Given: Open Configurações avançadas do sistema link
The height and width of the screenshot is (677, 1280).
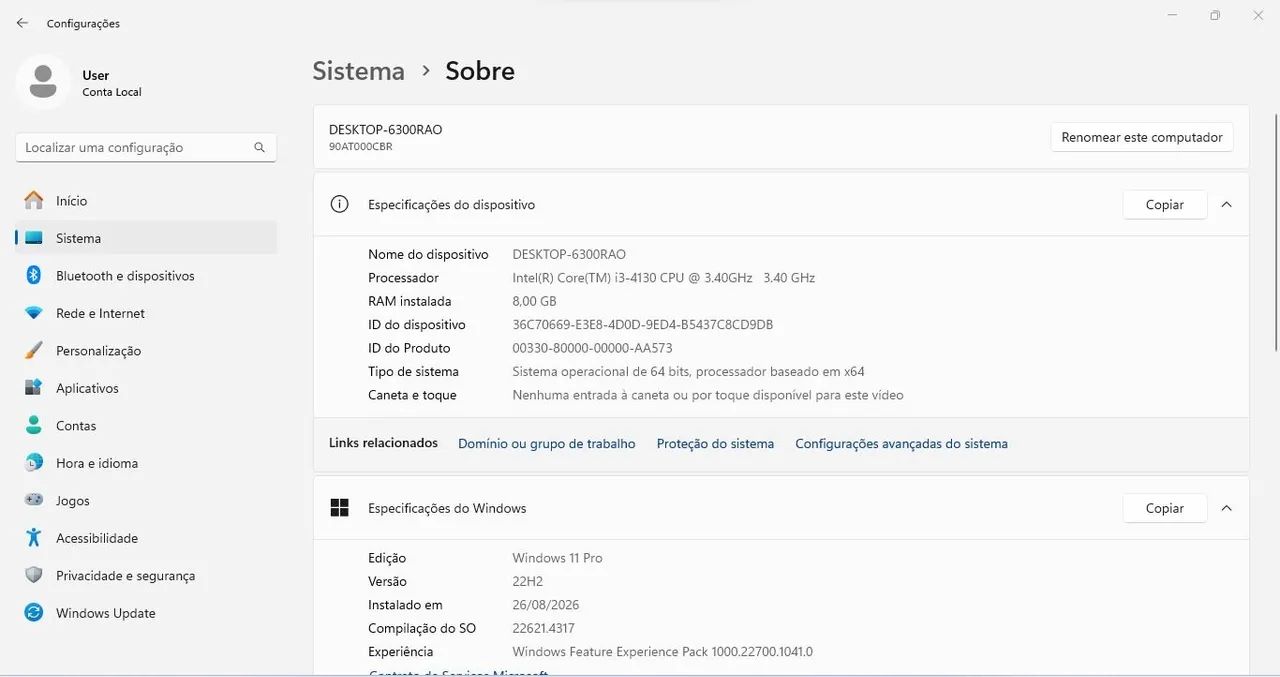Looking at the screenshot, I should click(x=901, y=444).
